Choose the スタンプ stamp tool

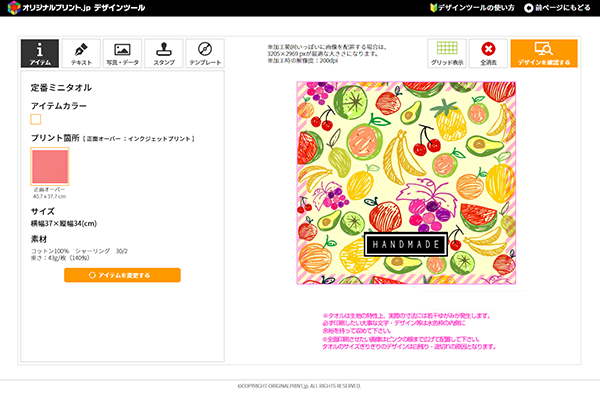pos(164,53)
